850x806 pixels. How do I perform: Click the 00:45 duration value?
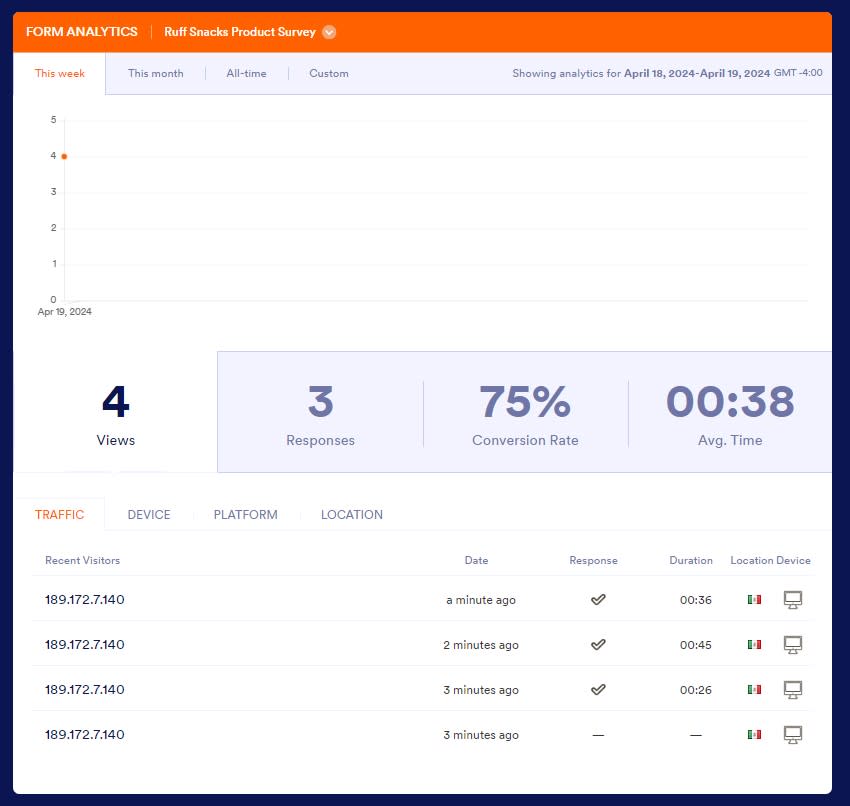point(696,645)
